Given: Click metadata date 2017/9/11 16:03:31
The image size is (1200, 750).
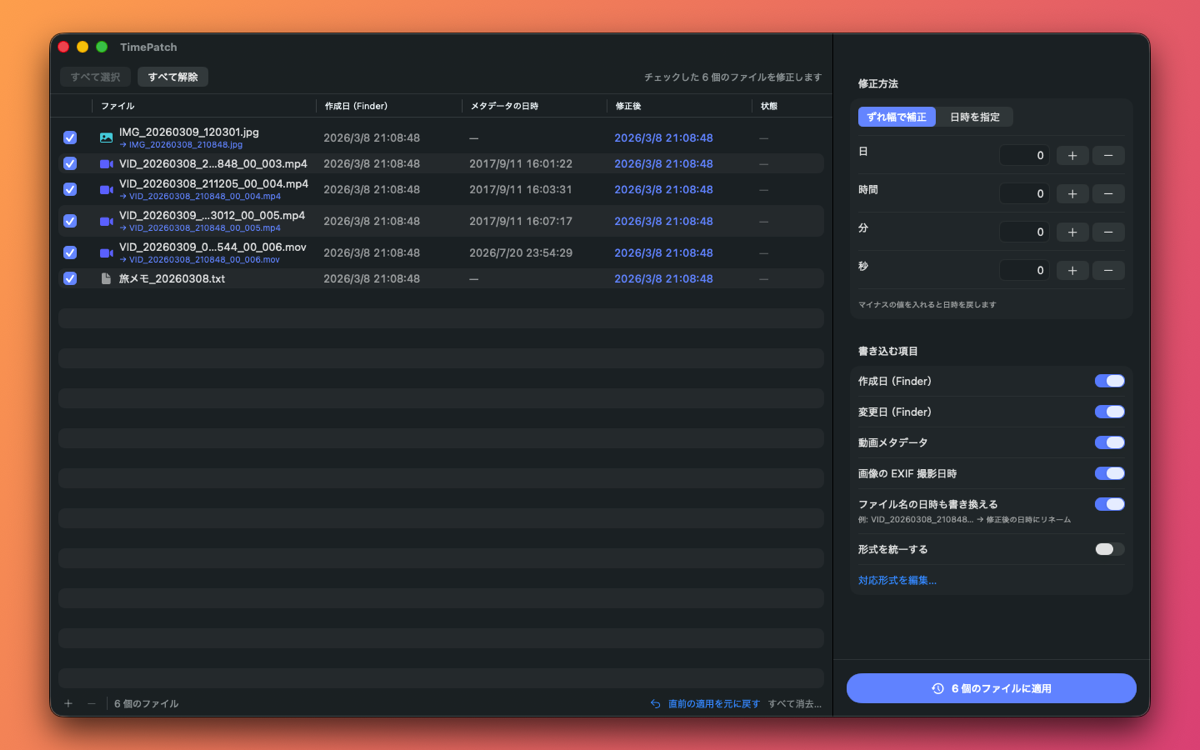Looking at the screenshot, I should pos(521,189).
